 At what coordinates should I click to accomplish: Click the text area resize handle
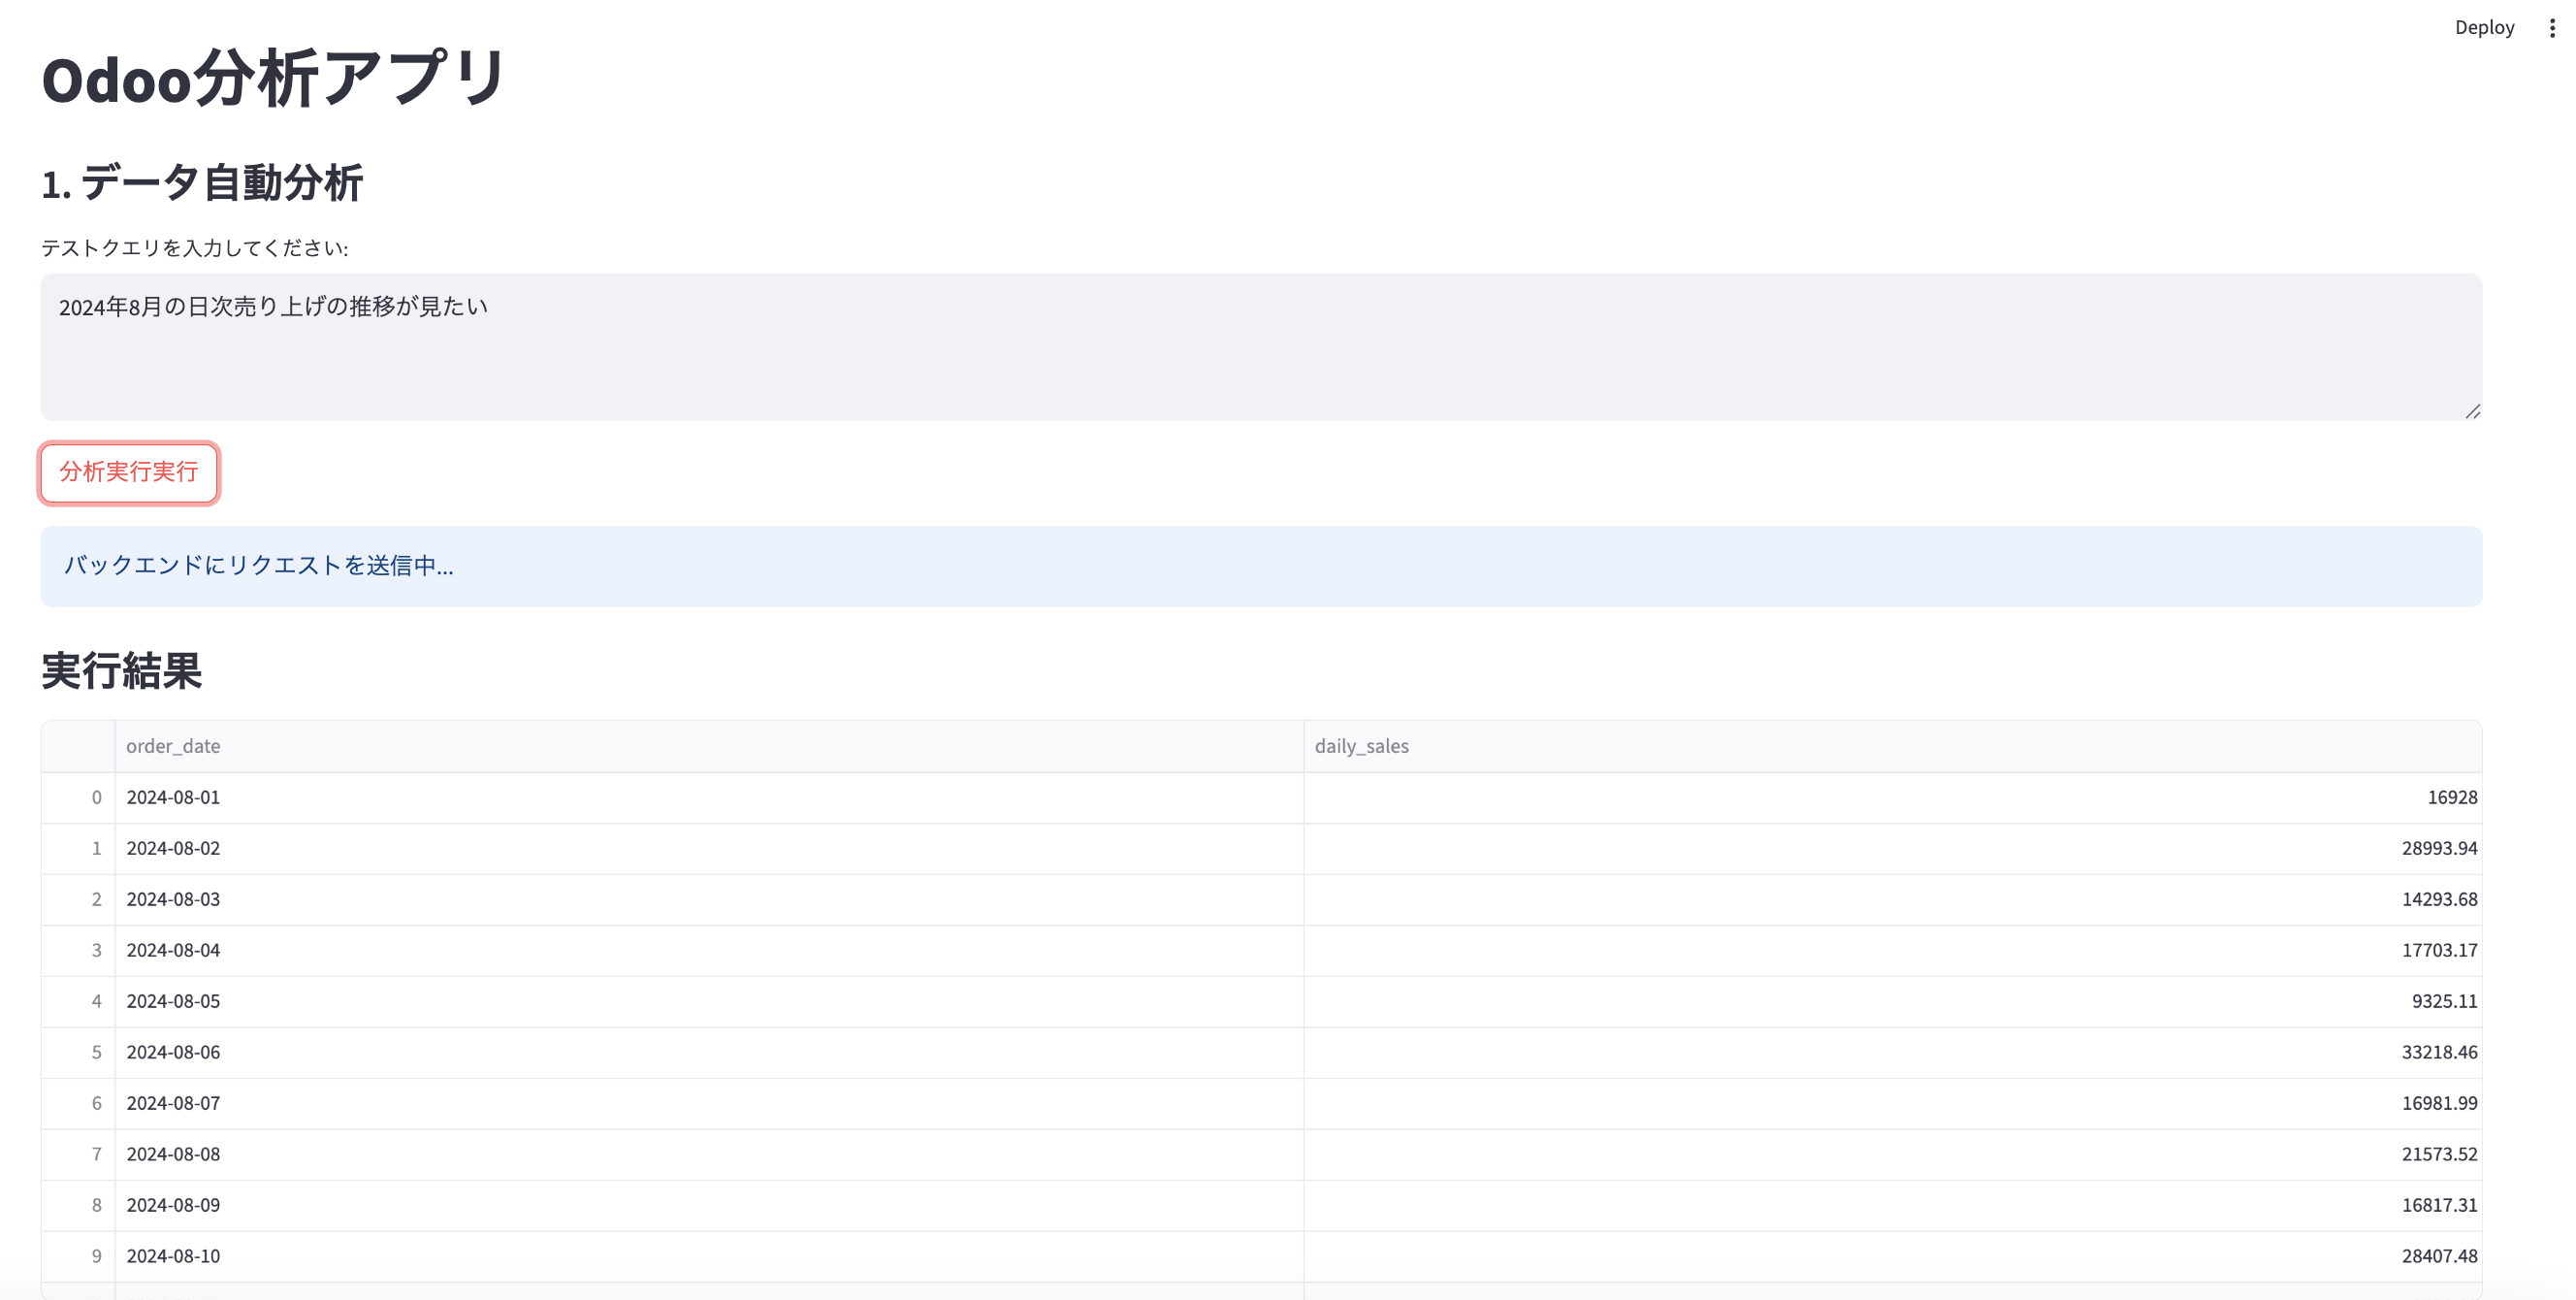[2472, 411]
